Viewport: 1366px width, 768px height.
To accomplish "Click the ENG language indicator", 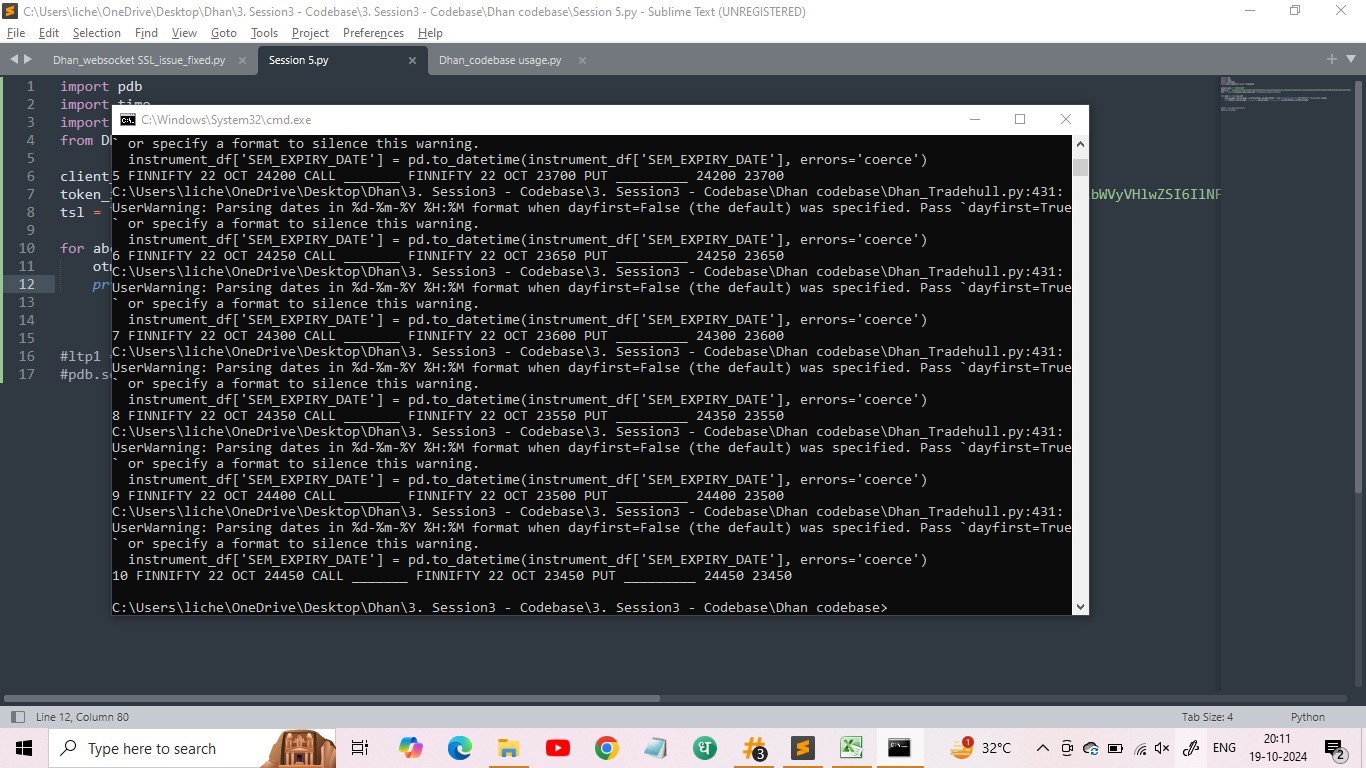I will tap(1224, 748).
